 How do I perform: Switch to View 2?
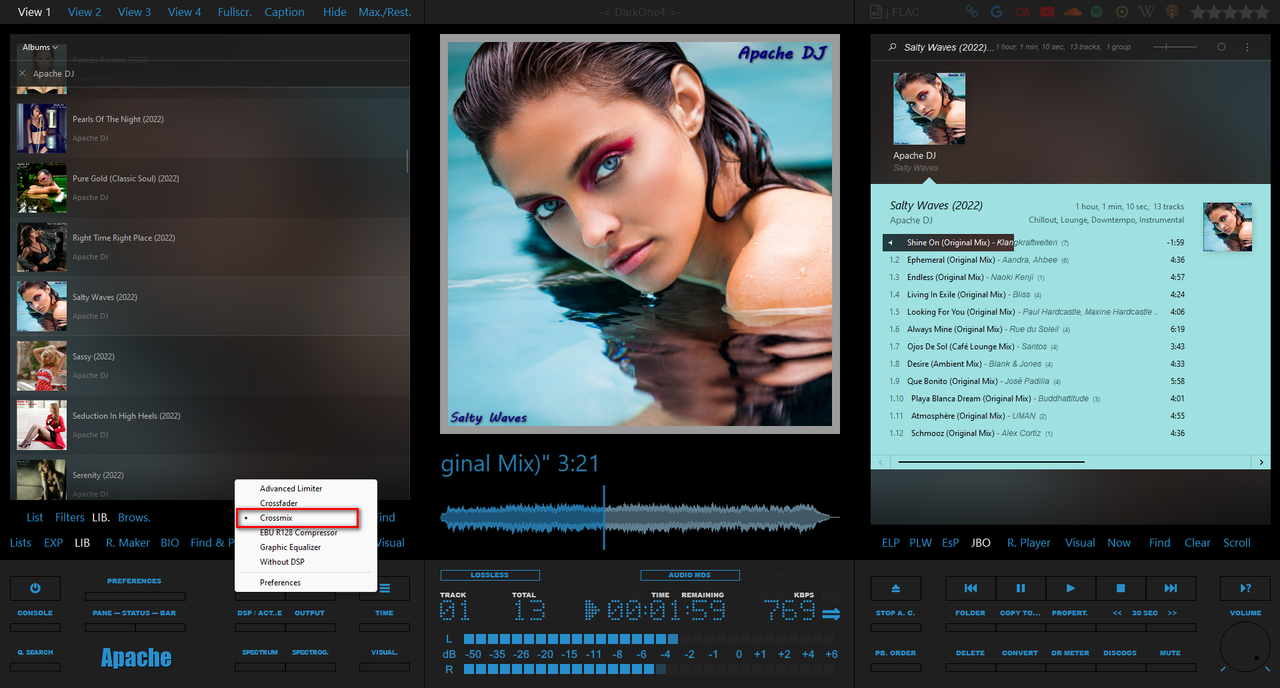point(84,12)
